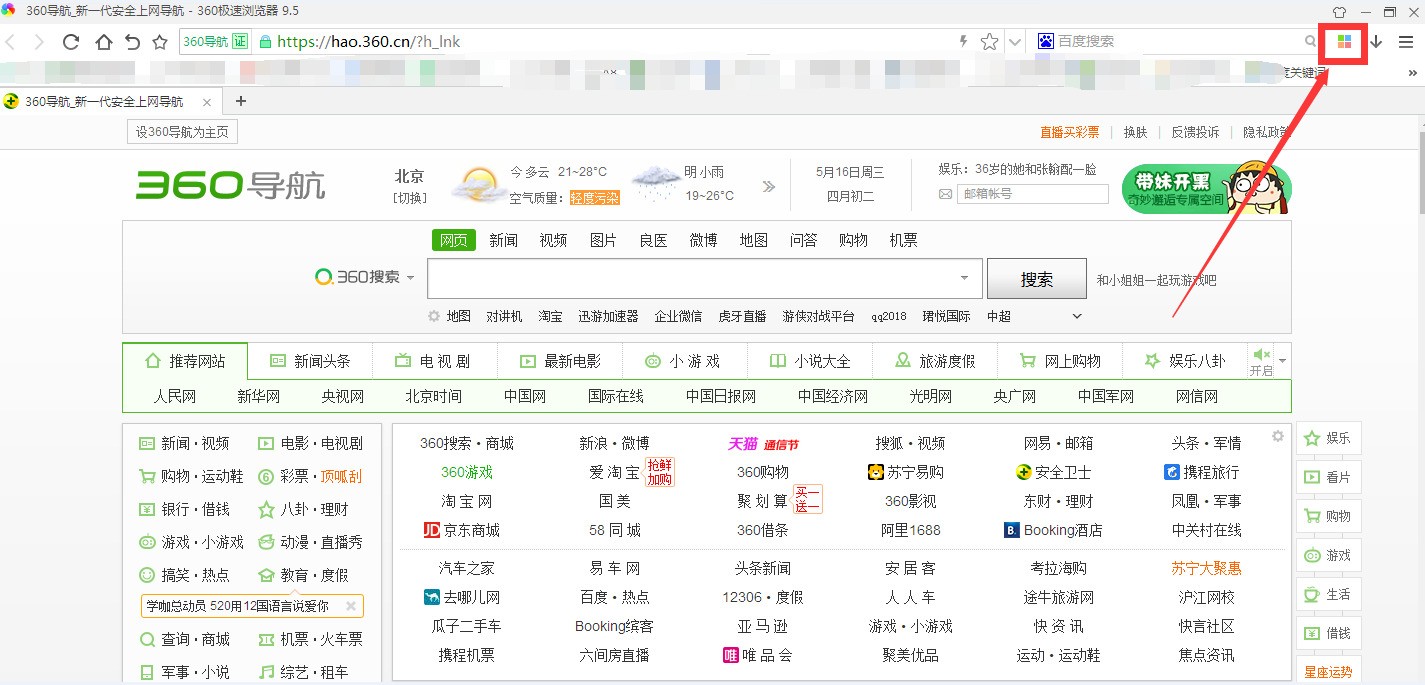The width and height of the screenshot is (1425, 685).
Task: Open the browser hamburger menu
Action: (x=1406, y=42)
